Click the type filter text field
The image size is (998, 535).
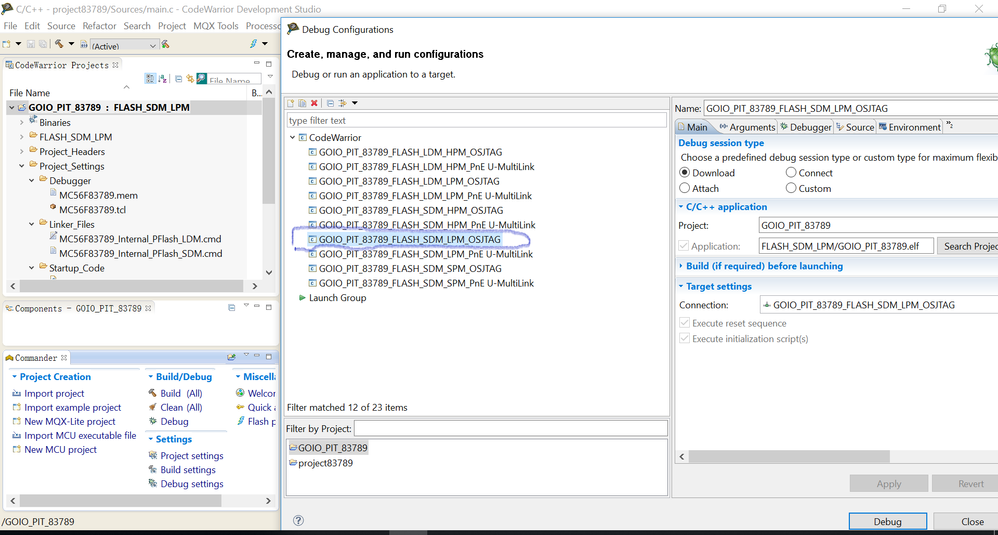[476, 120]
